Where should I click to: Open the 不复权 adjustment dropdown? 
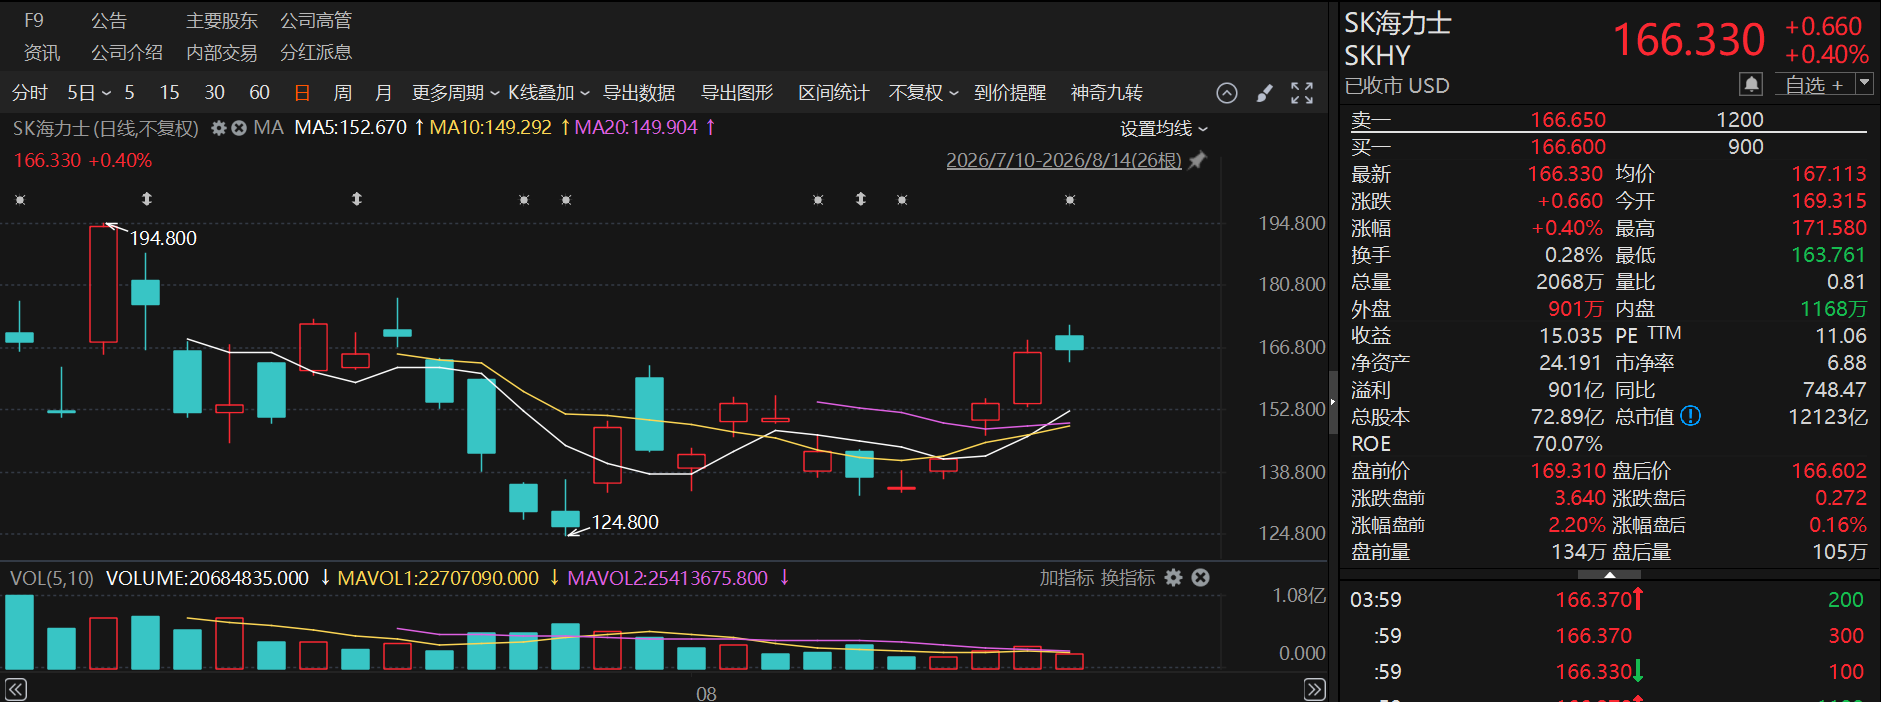pyautogui.click(x=923, y=93)
